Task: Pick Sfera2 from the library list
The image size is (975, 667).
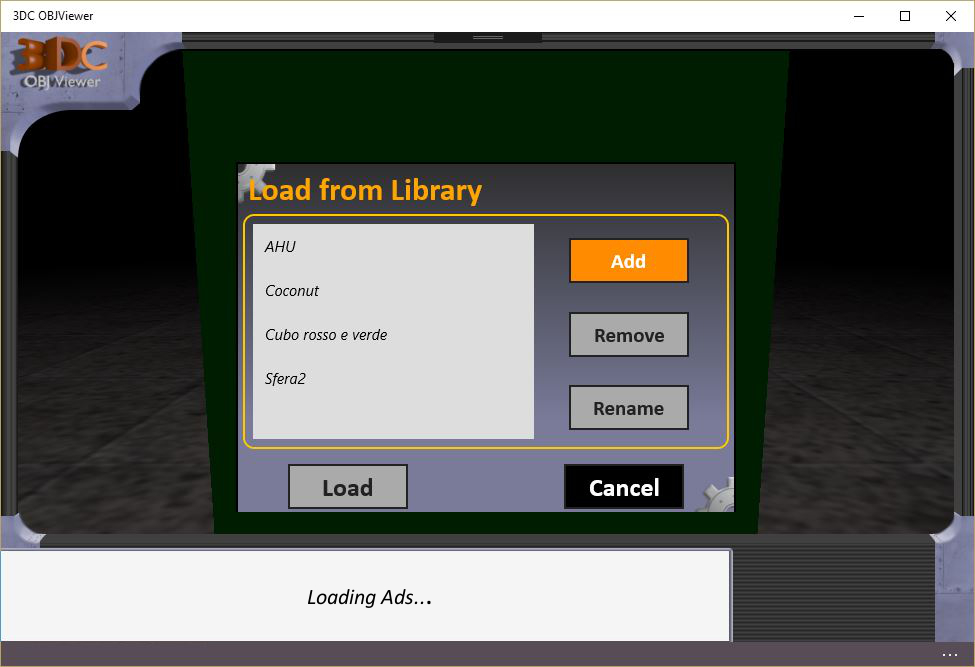Action: (285, 379)
